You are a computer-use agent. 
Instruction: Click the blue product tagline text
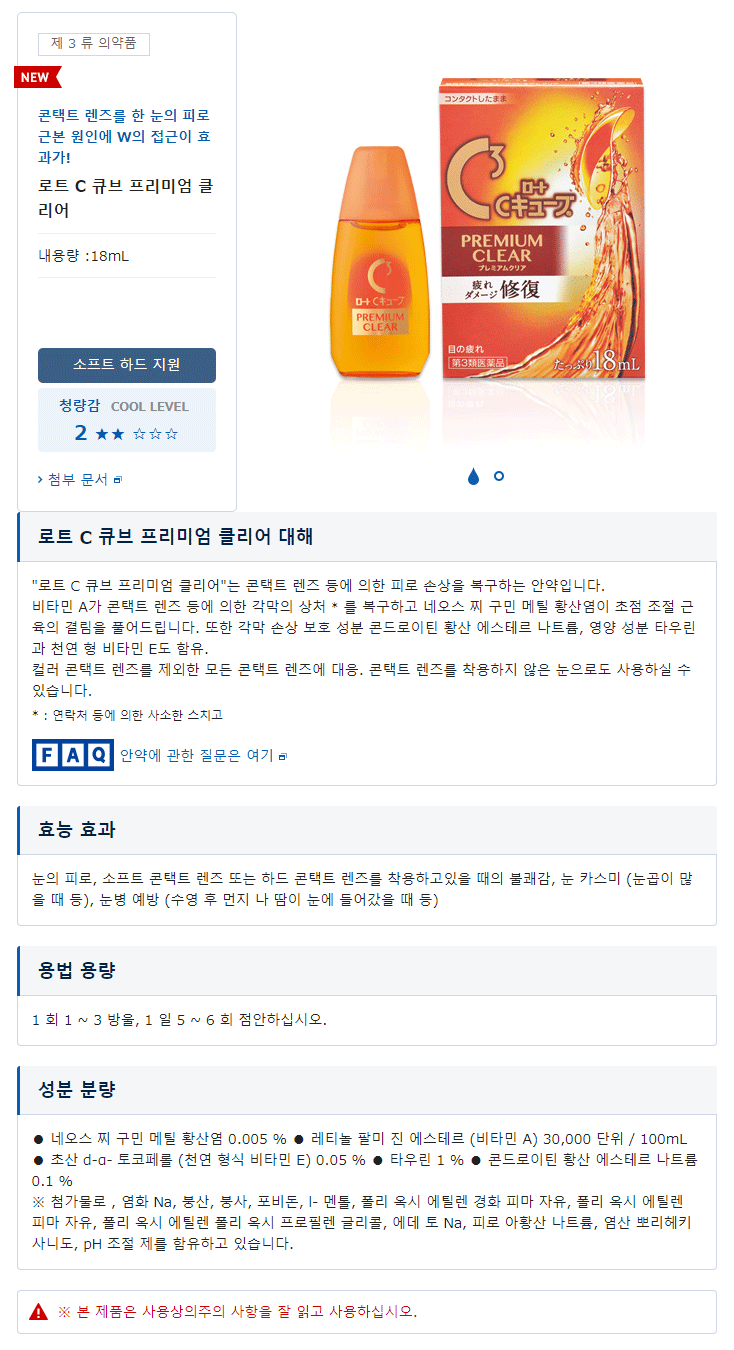131,136
